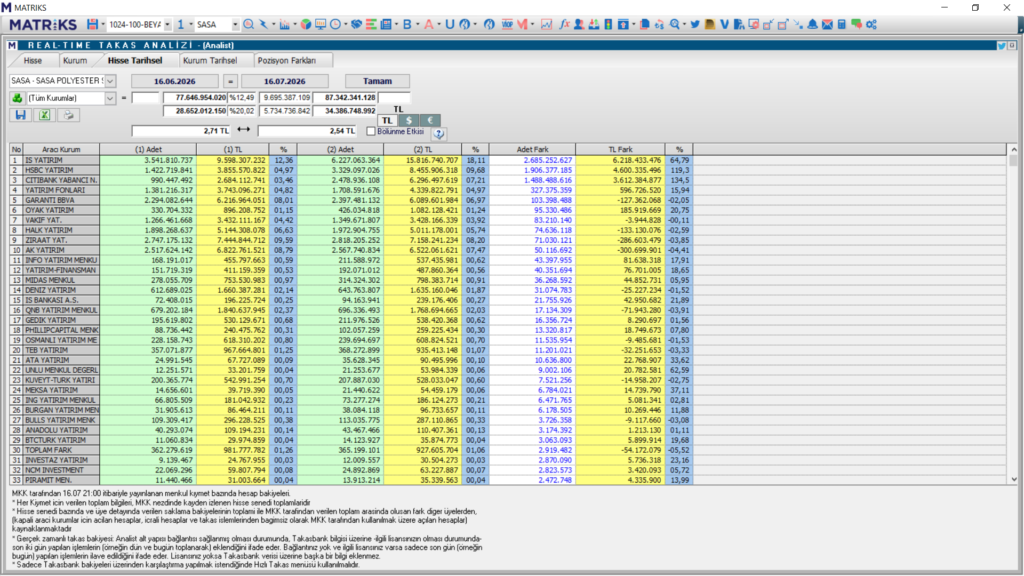1024x576 pixels.
Task: Click the 2,54 TL price field
Action: [x=307, y=131]
